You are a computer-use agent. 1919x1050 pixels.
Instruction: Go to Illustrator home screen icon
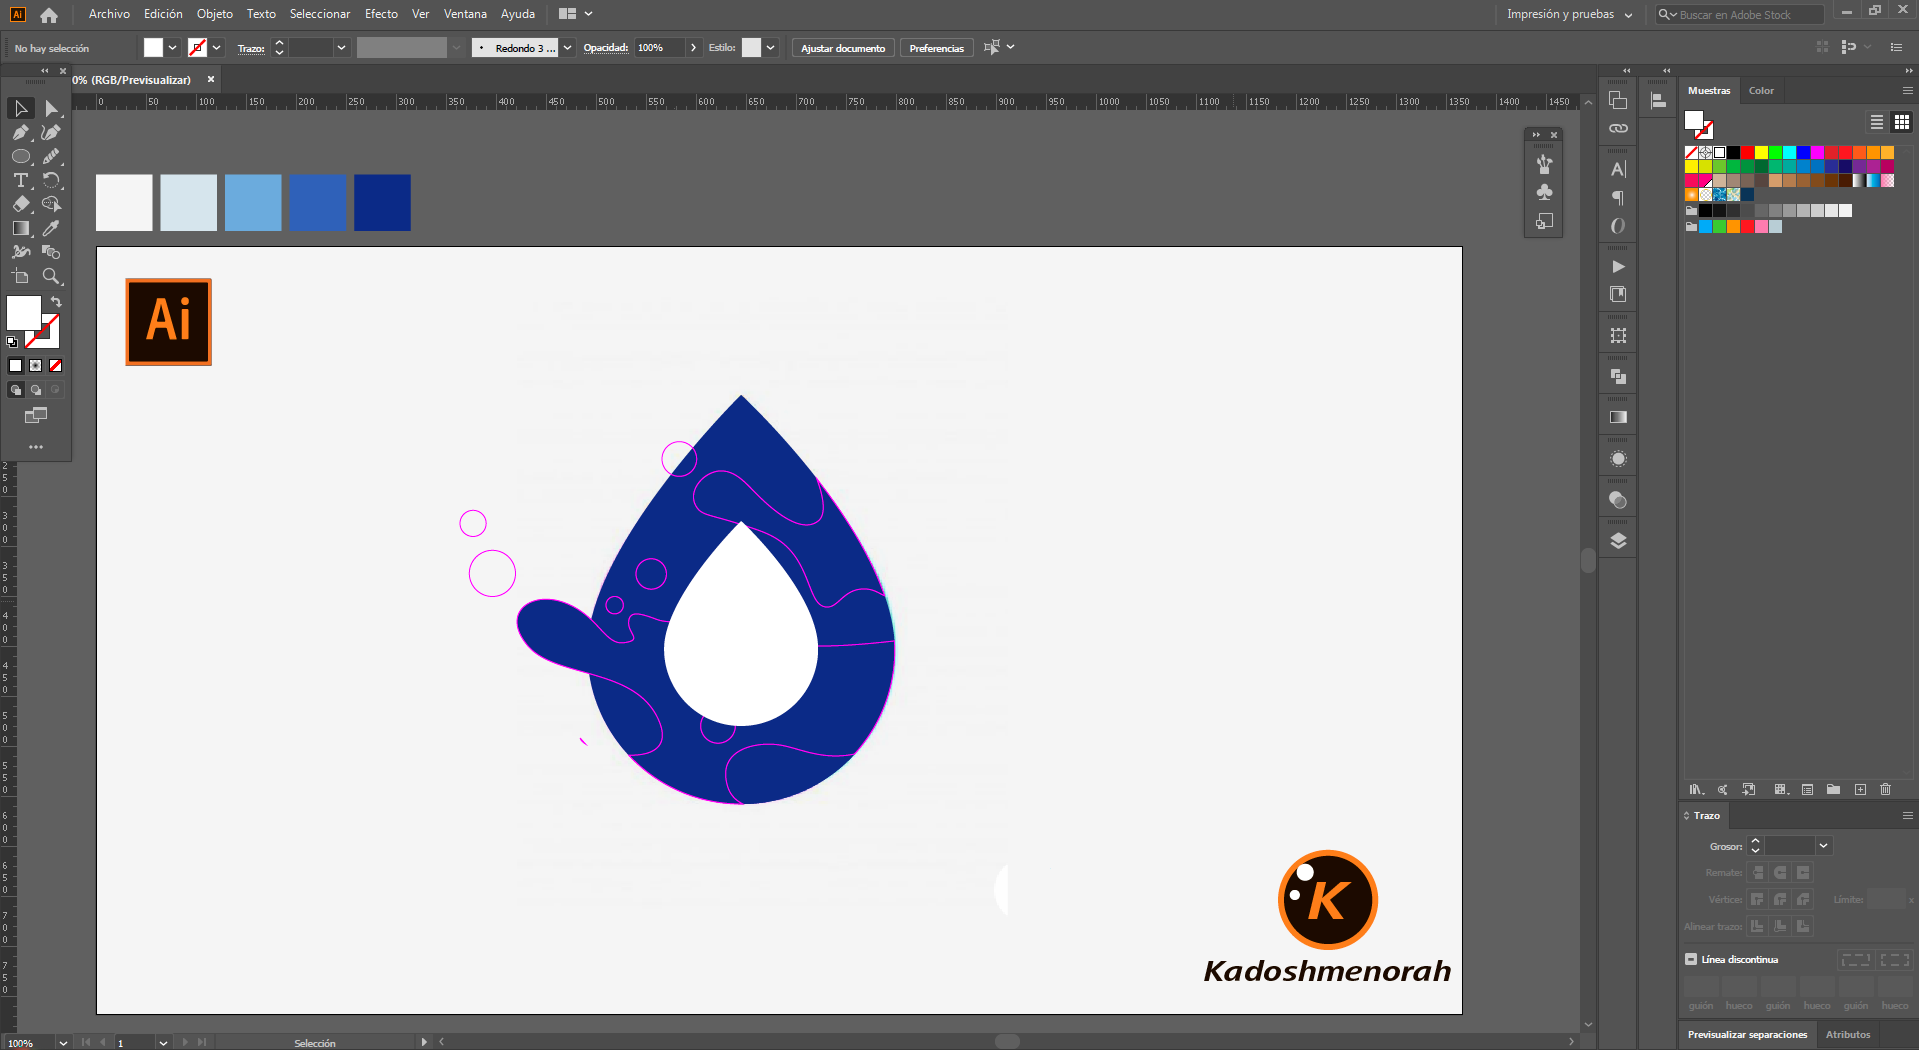49,14
